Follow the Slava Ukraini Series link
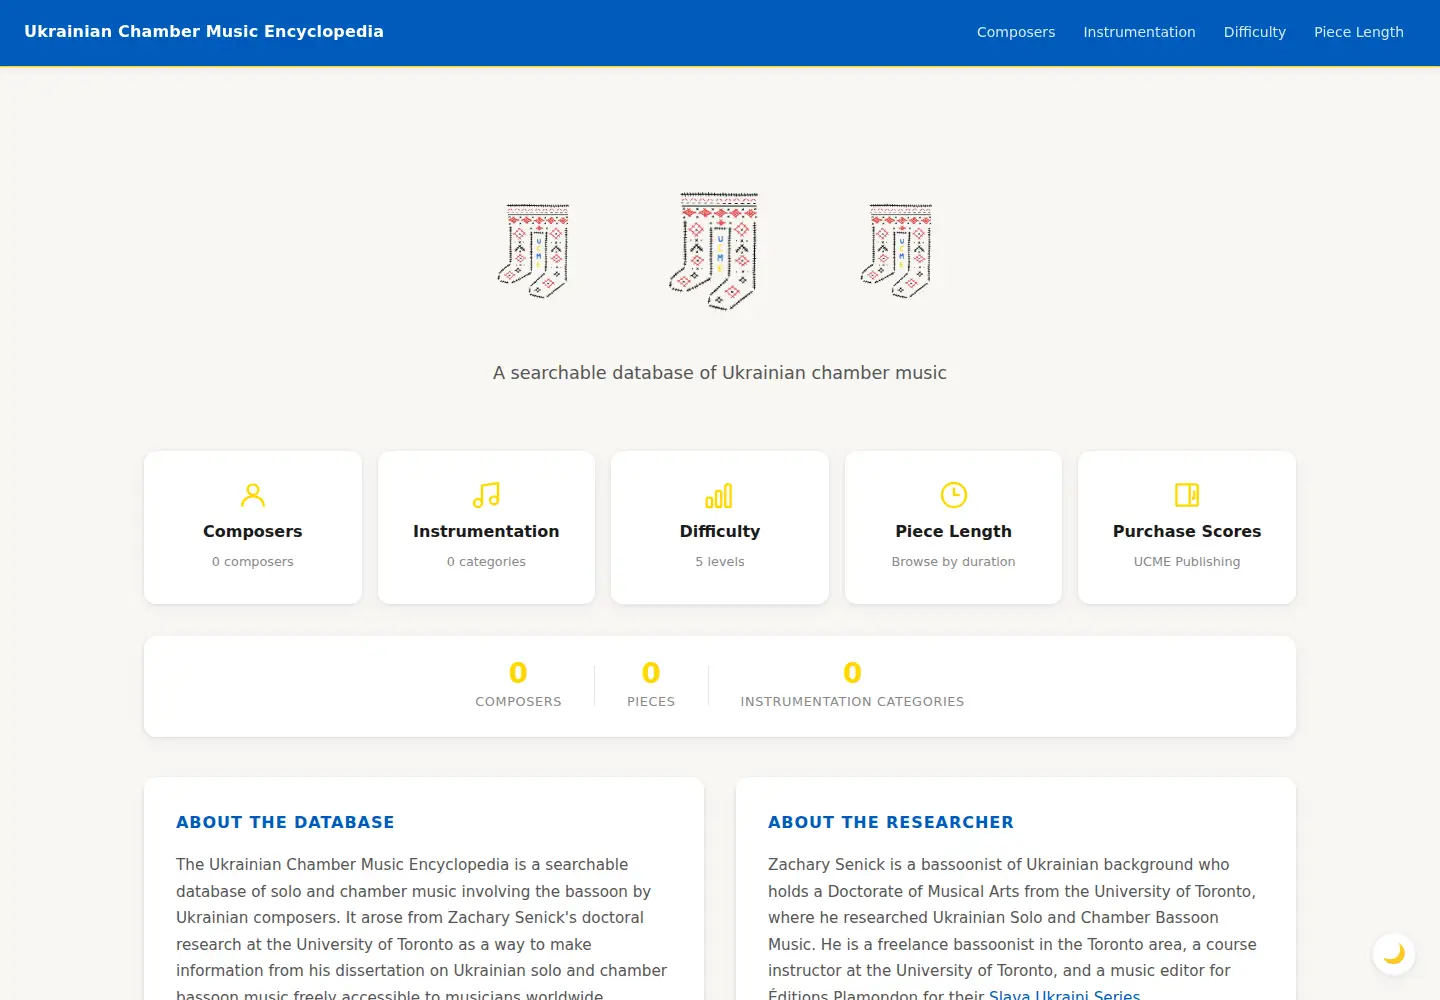Viewport: 1440px width, 1000px height. tap(1064, 995)
